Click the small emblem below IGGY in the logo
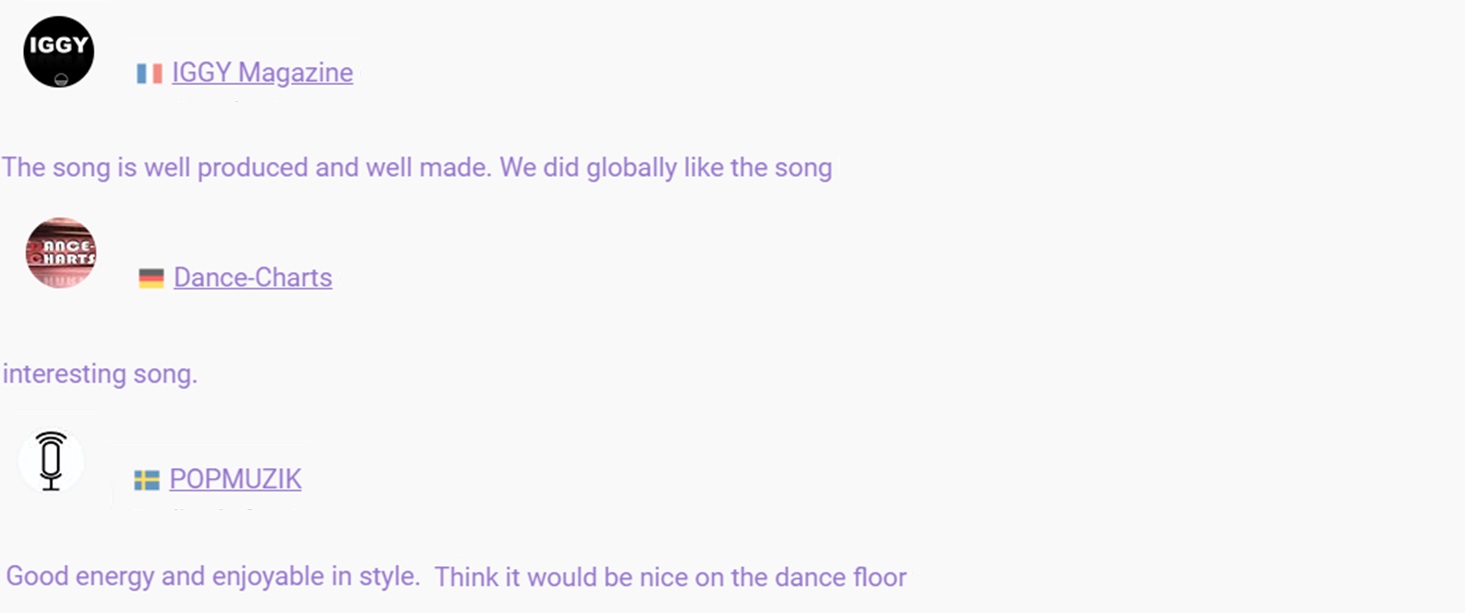 [x=61, y=79]
